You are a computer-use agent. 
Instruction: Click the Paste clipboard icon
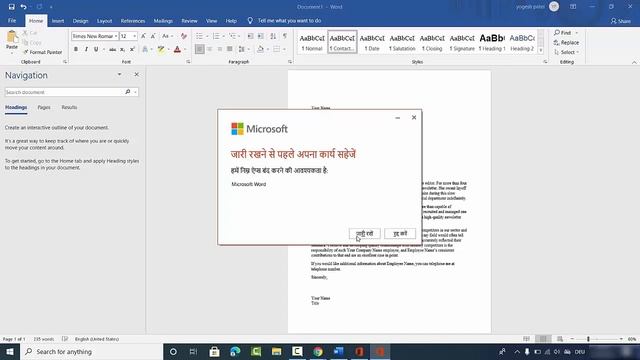[12, 37]
